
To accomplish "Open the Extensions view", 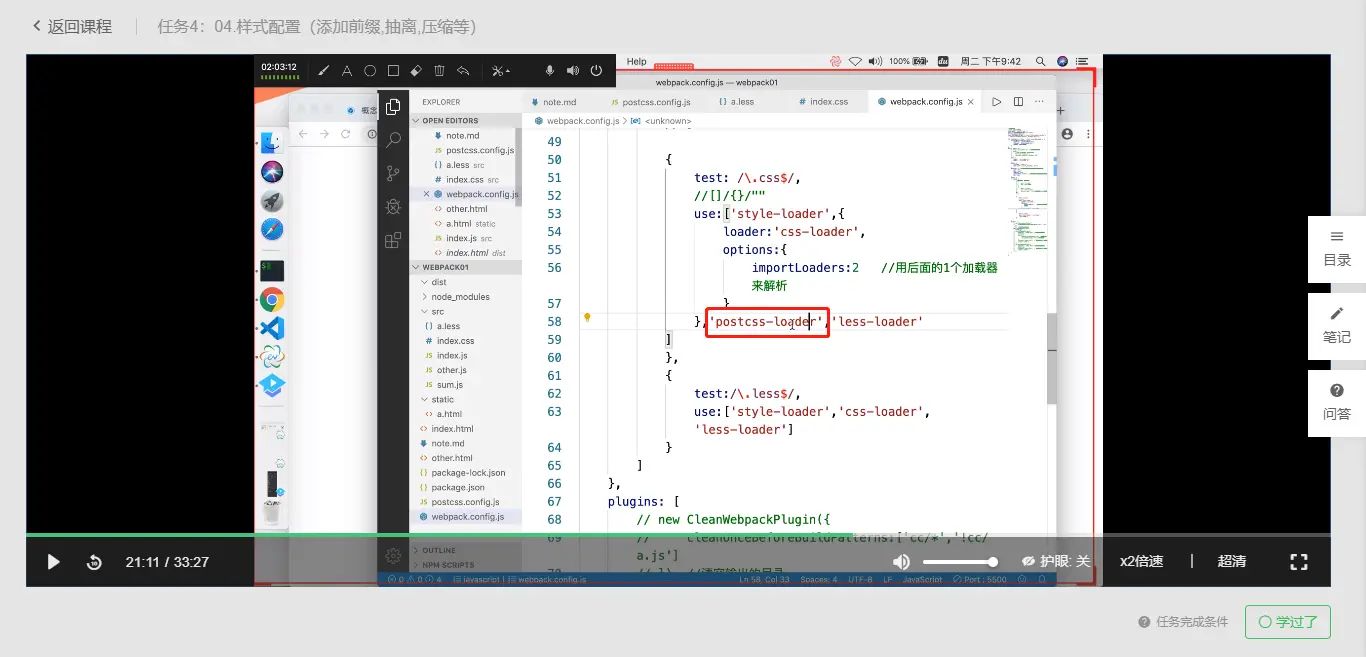I will pyautogui.click(x=393, y=240).
